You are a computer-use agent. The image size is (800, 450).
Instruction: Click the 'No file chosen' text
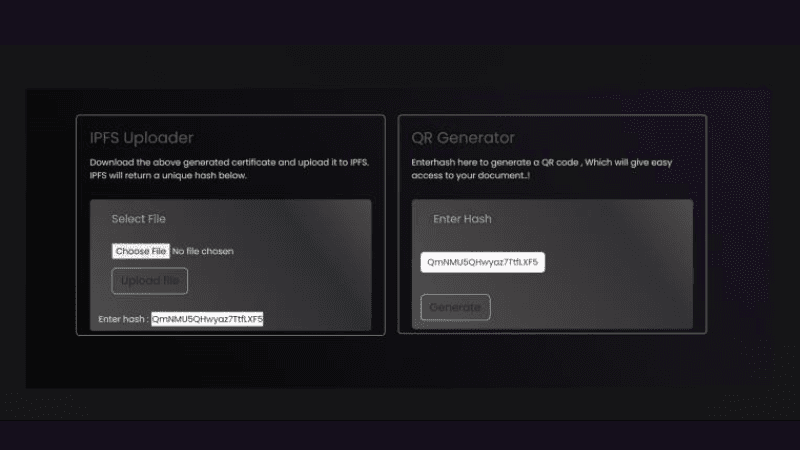click(203, 251)
